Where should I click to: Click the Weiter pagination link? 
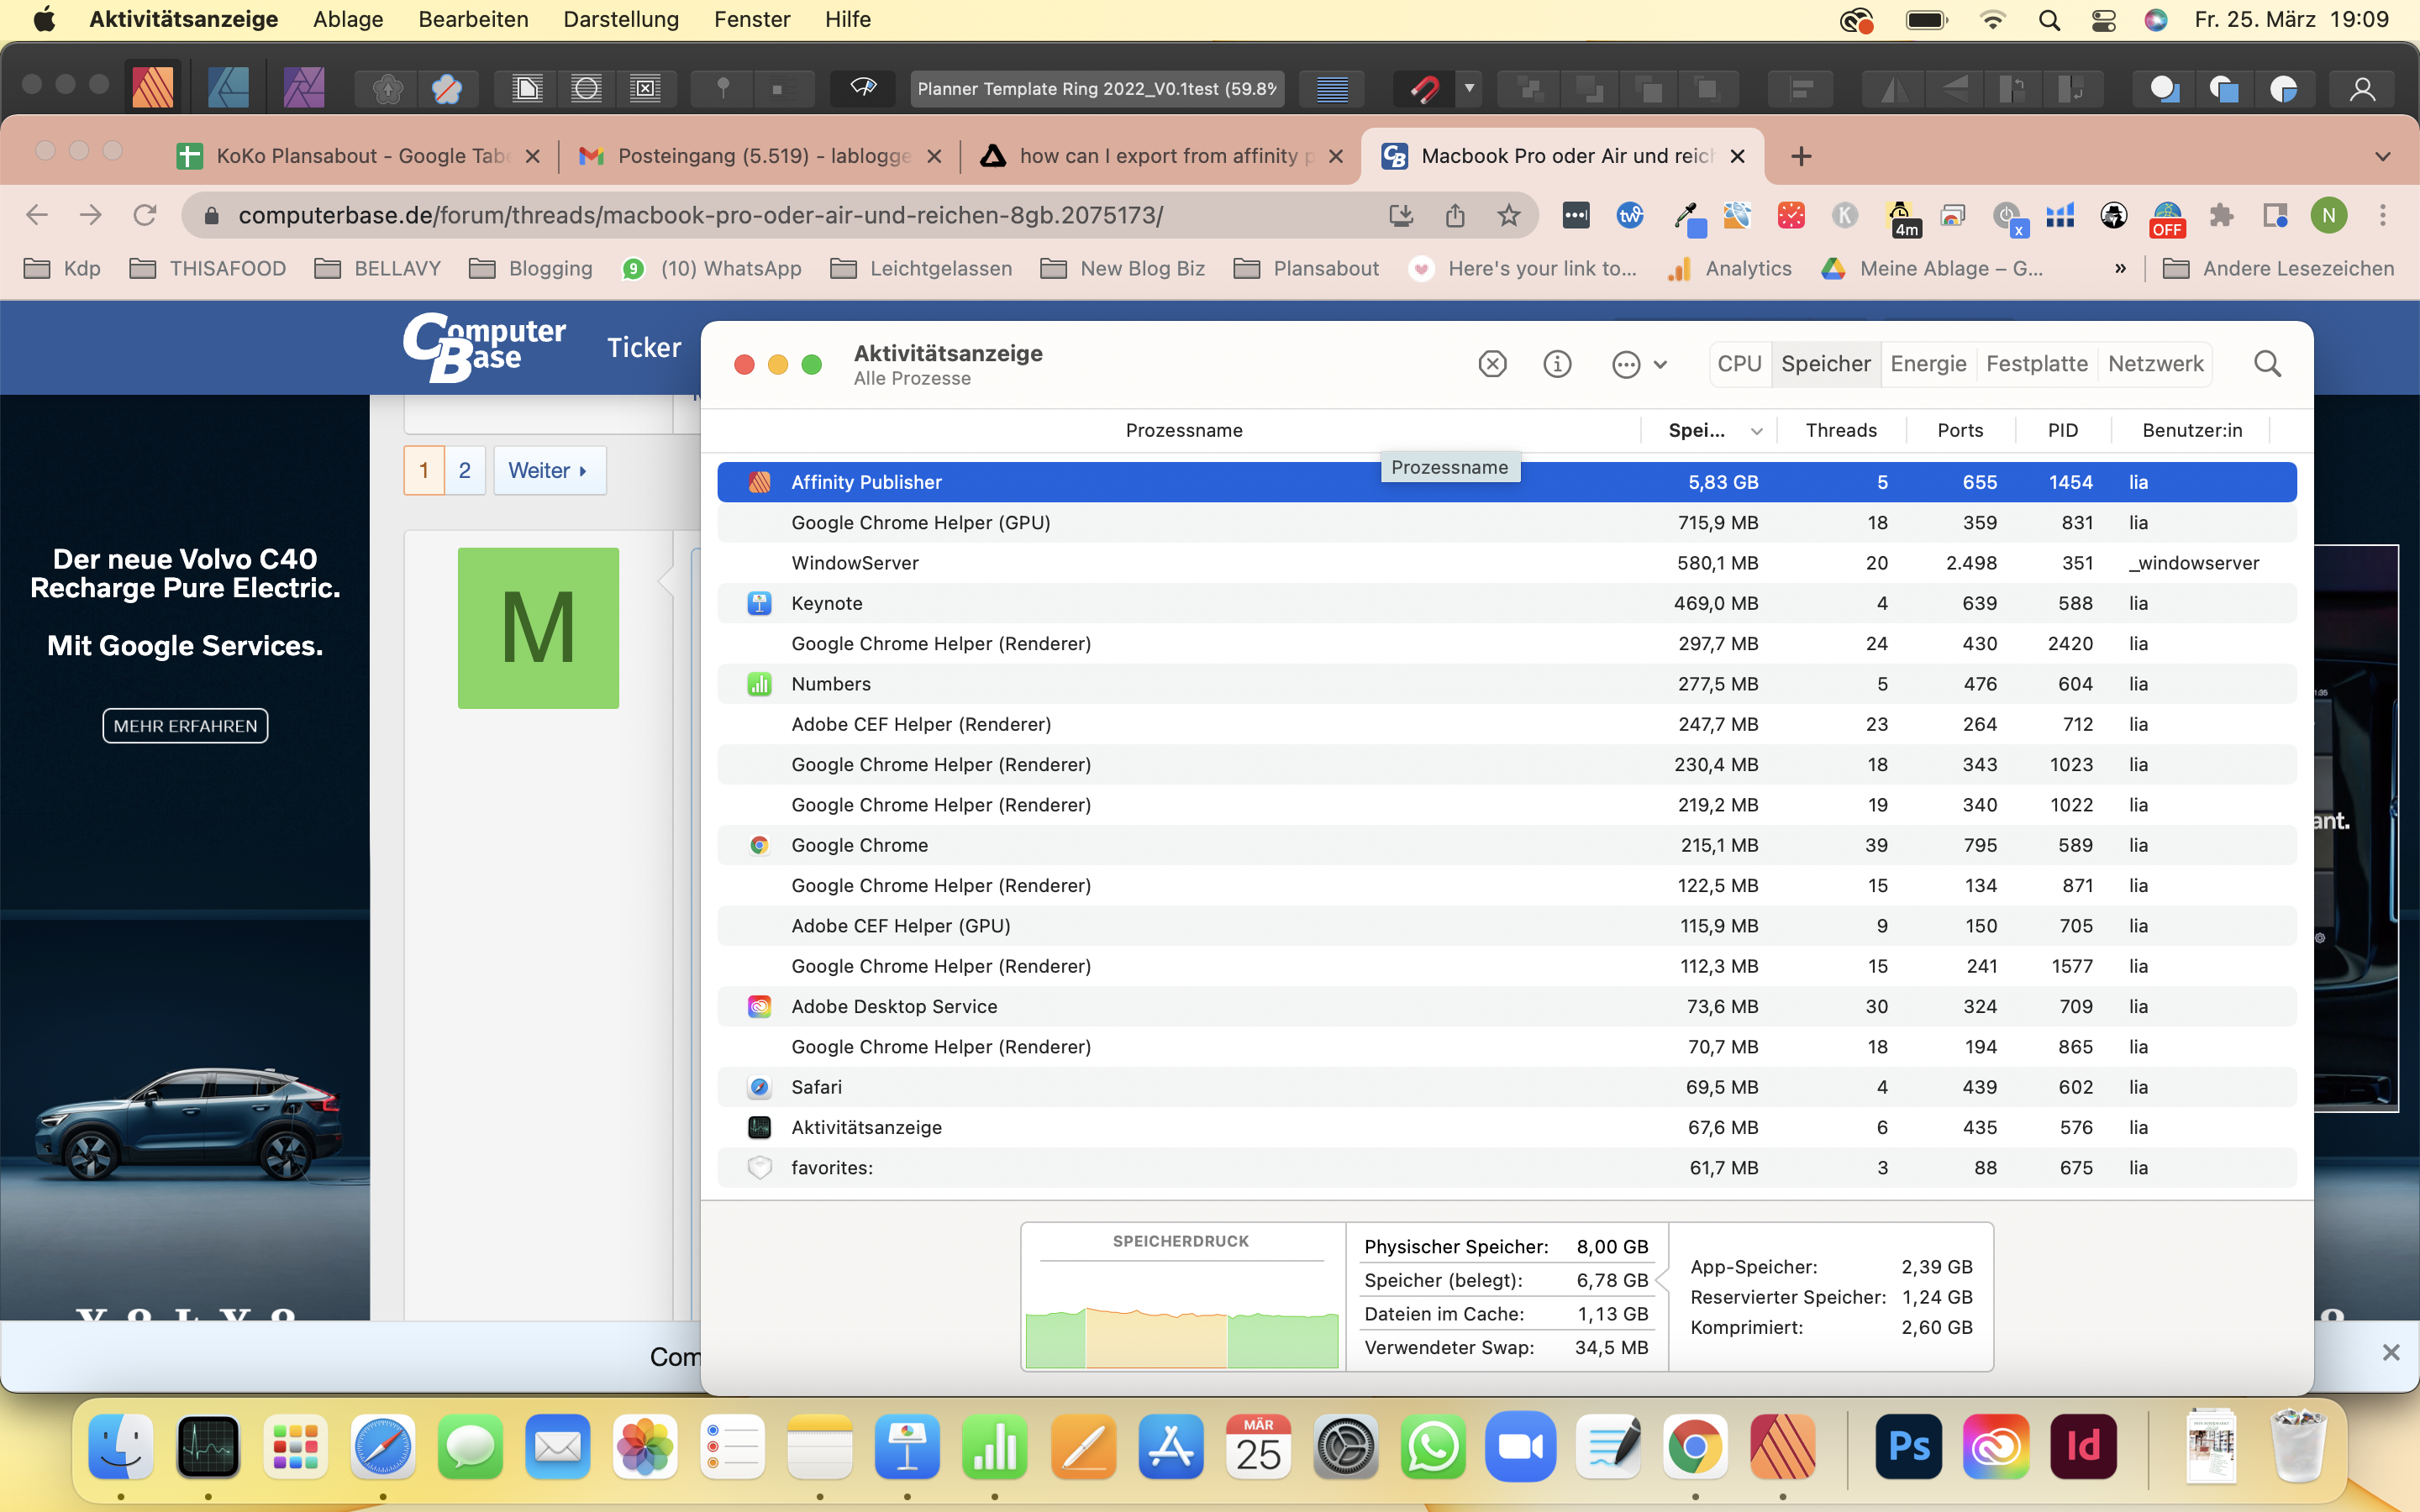point(548,470)
